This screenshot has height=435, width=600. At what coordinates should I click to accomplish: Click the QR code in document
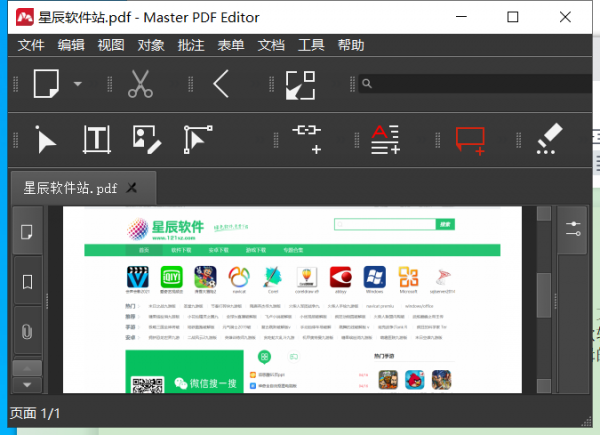(x=147, y=385)
